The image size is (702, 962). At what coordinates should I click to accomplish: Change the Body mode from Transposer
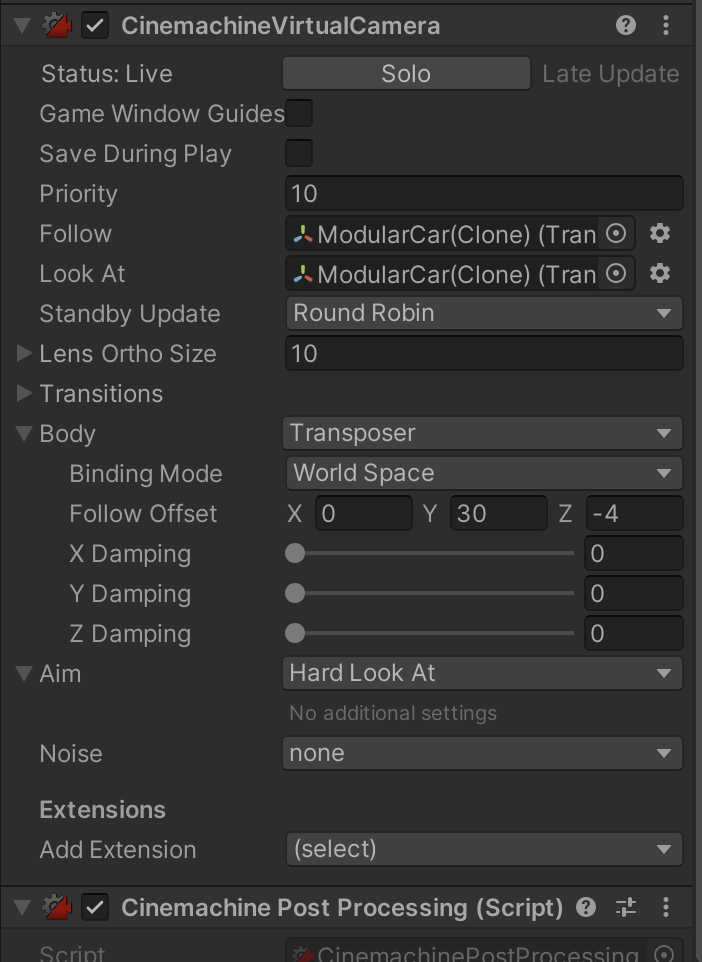point(482,433)
